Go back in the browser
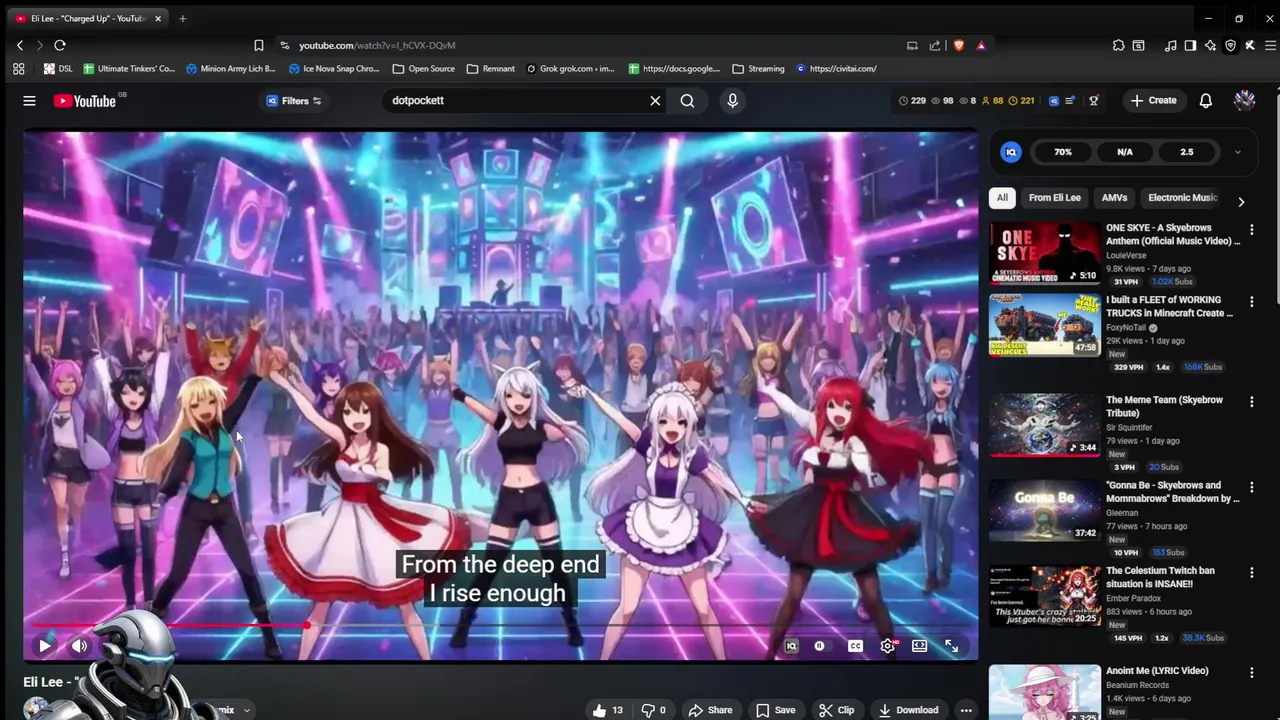Screen dimensions: 1280x720 pos(20,45)
